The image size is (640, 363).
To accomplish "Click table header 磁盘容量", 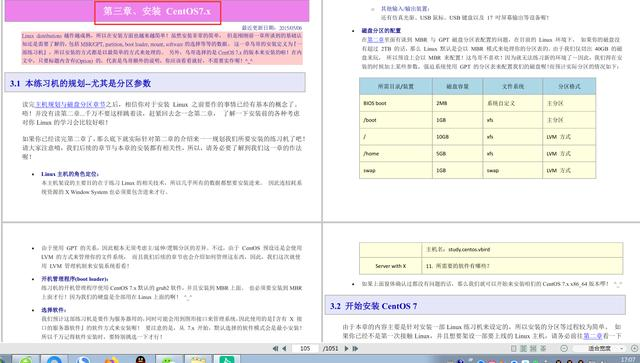I will click(458, 87).
